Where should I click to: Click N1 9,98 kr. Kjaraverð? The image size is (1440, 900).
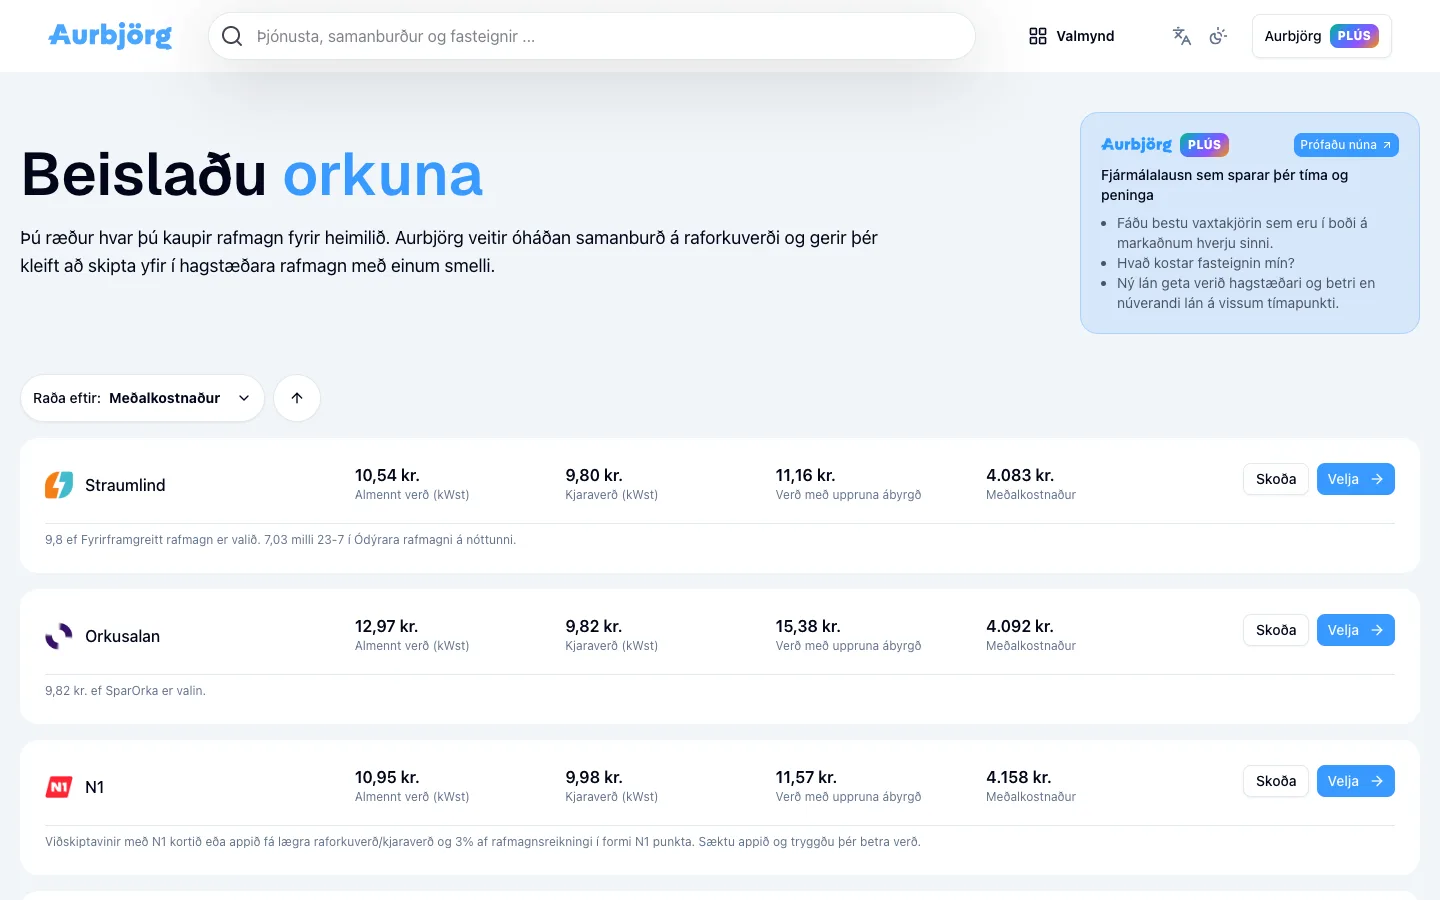point(612,786)
